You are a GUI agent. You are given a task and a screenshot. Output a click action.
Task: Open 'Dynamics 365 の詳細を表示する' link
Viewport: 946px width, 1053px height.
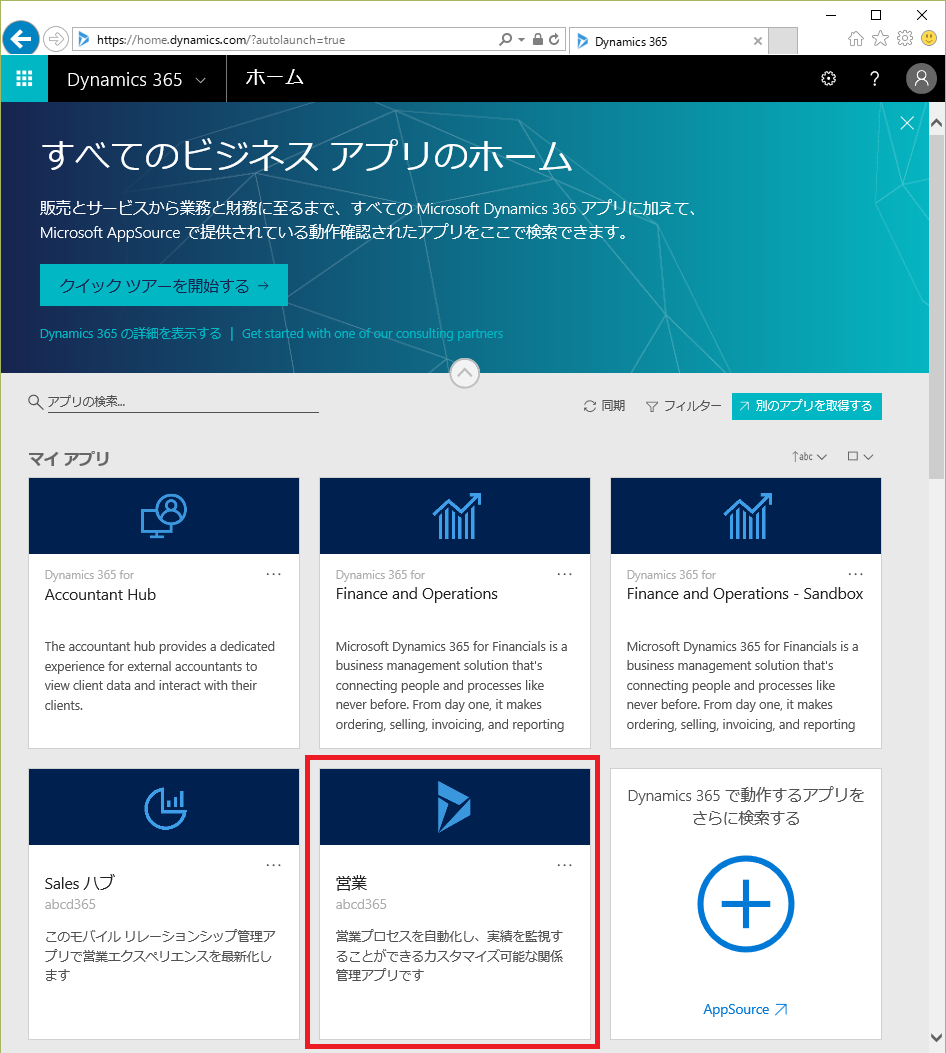pos(130,334)
